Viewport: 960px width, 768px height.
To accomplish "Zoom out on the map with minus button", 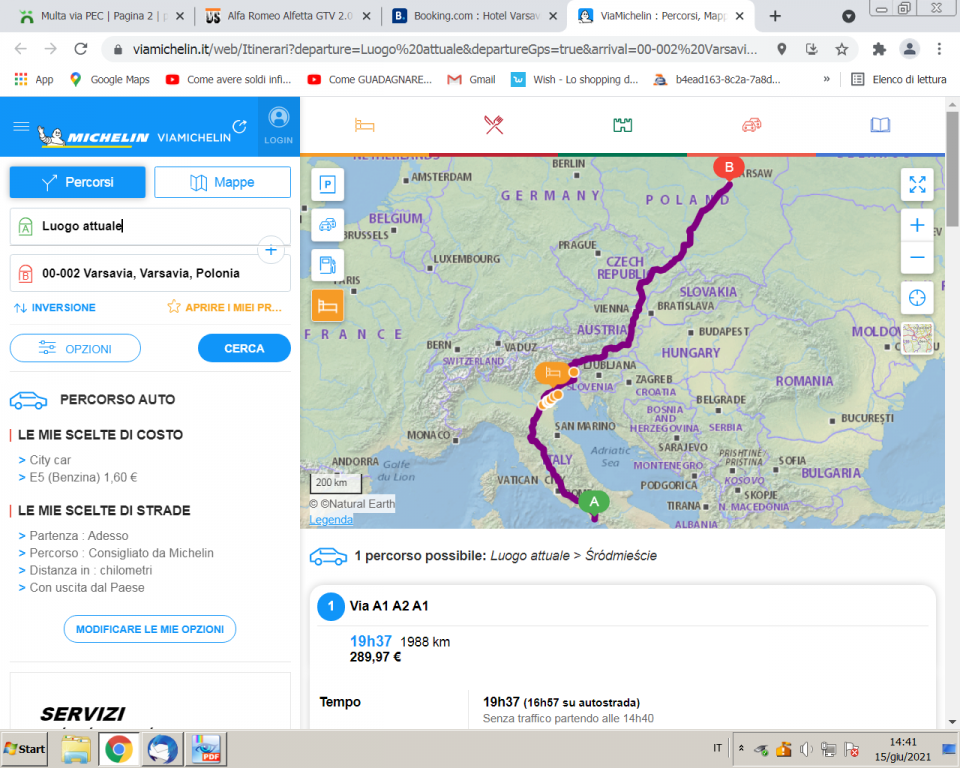I will point(917,258).
